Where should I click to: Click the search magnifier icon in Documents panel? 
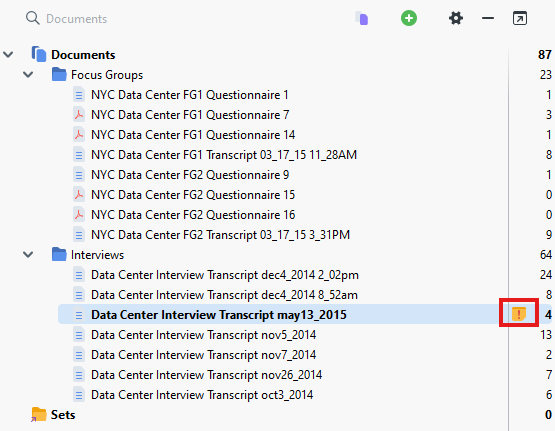(x=33, y=18)
